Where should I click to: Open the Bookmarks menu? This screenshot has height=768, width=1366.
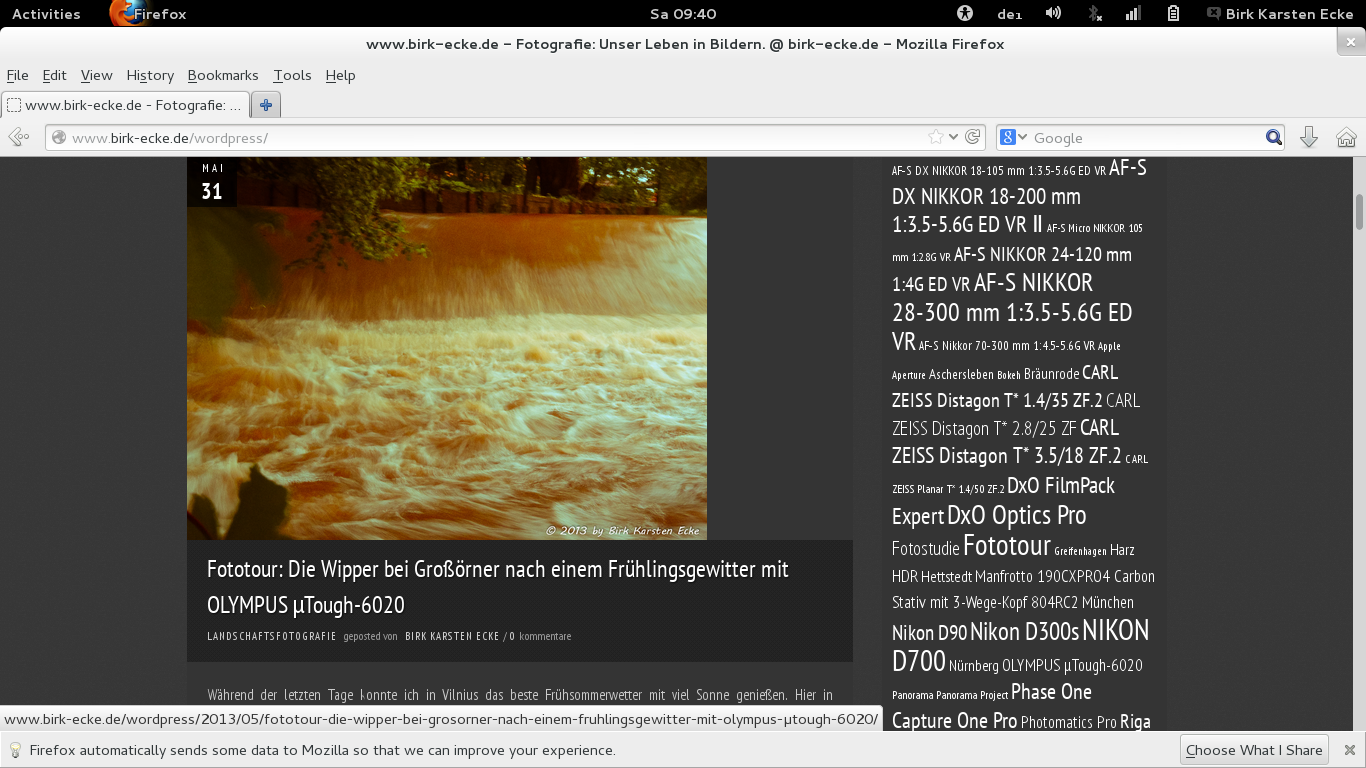223,75
